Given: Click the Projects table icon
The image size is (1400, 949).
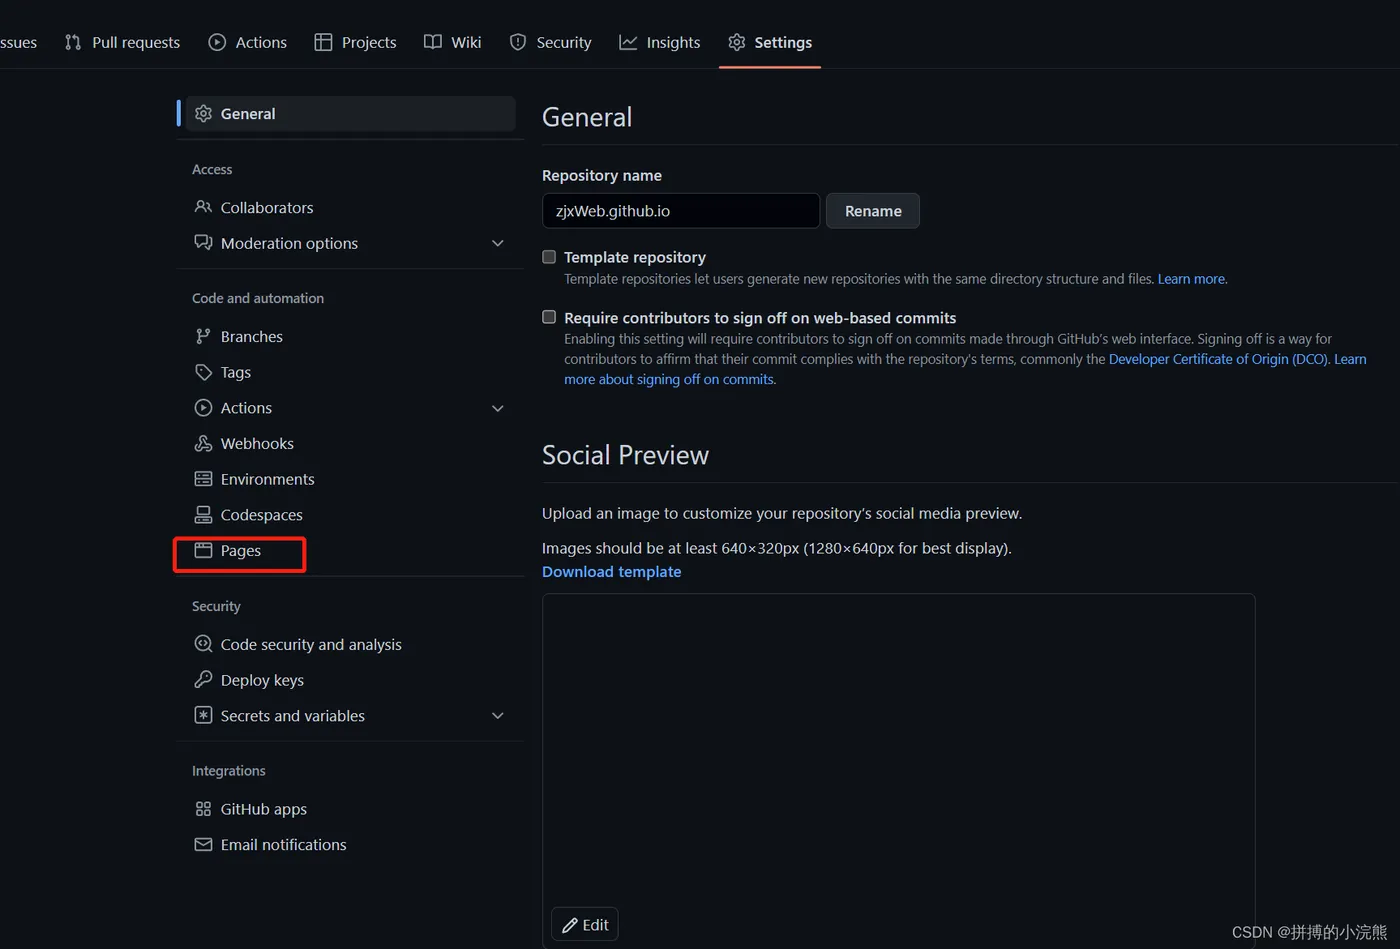Looking at the screenshot, I should coord(323,42).
